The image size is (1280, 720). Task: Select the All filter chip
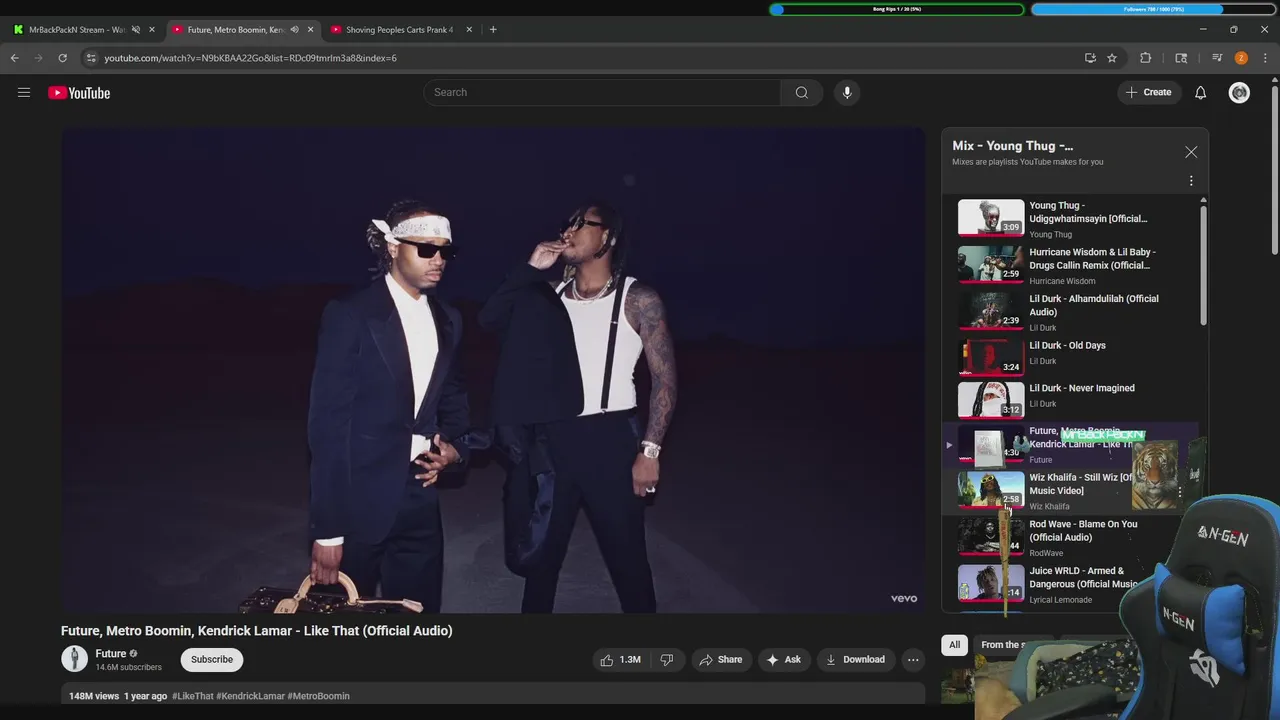click(955, 645)
